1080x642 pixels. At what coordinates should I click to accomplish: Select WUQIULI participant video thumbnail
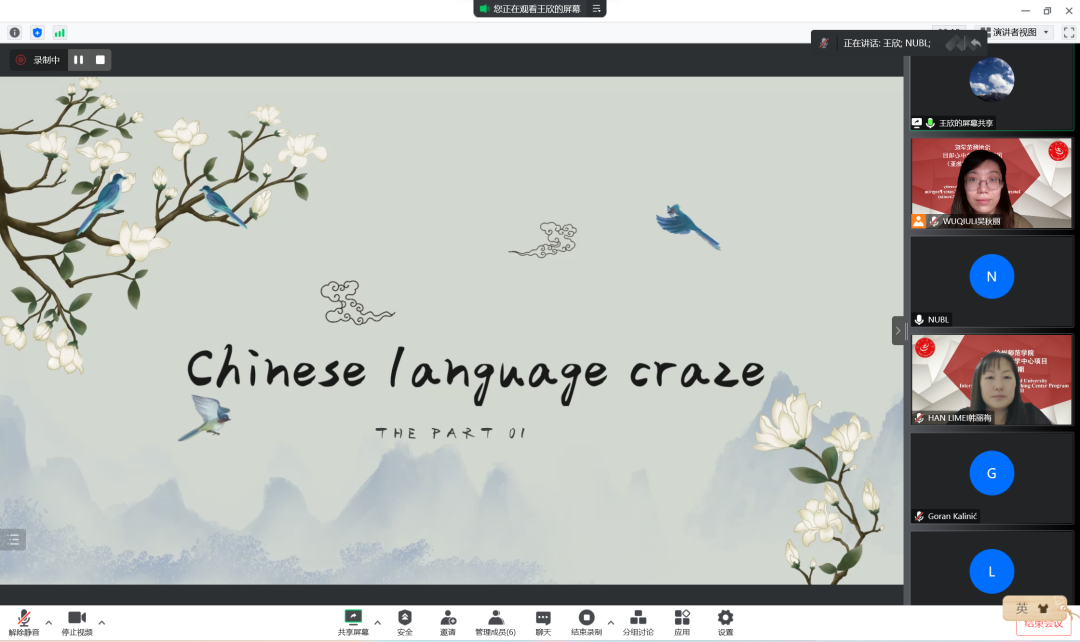(x=991, y=183)
